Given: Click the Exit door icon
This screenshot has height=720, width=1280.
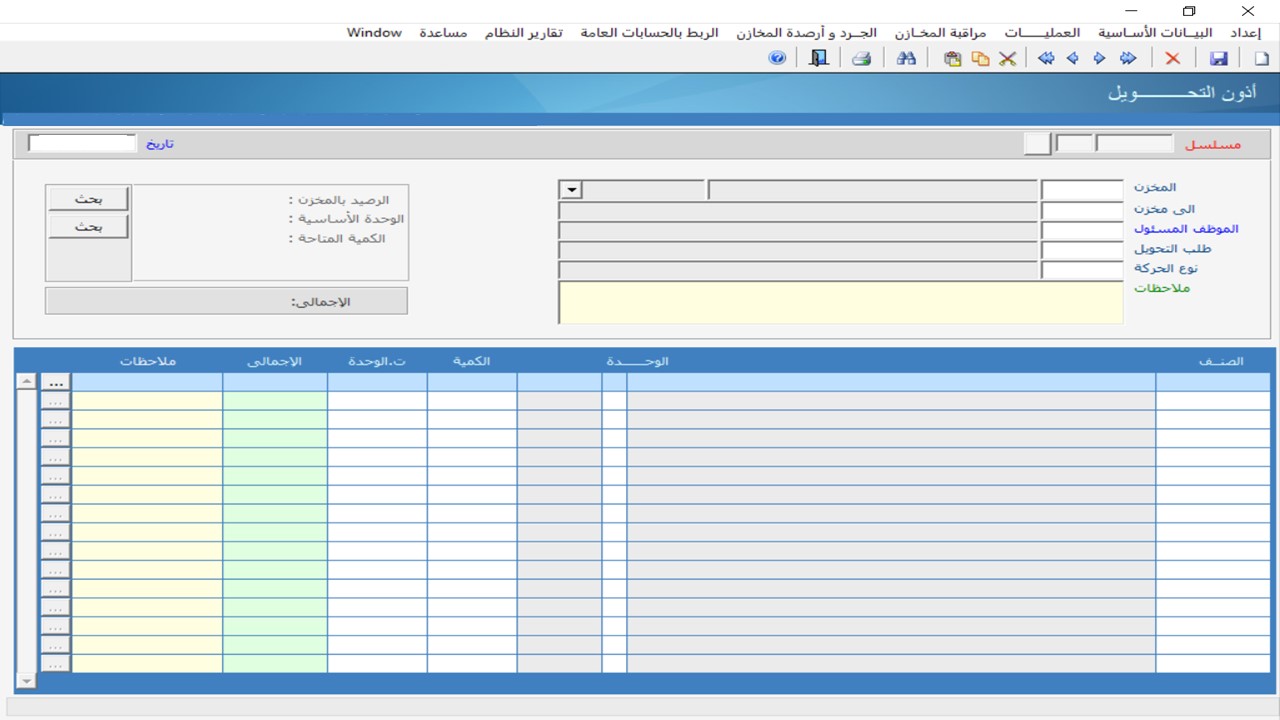Looking at the screenshot, I should point(819,59).
